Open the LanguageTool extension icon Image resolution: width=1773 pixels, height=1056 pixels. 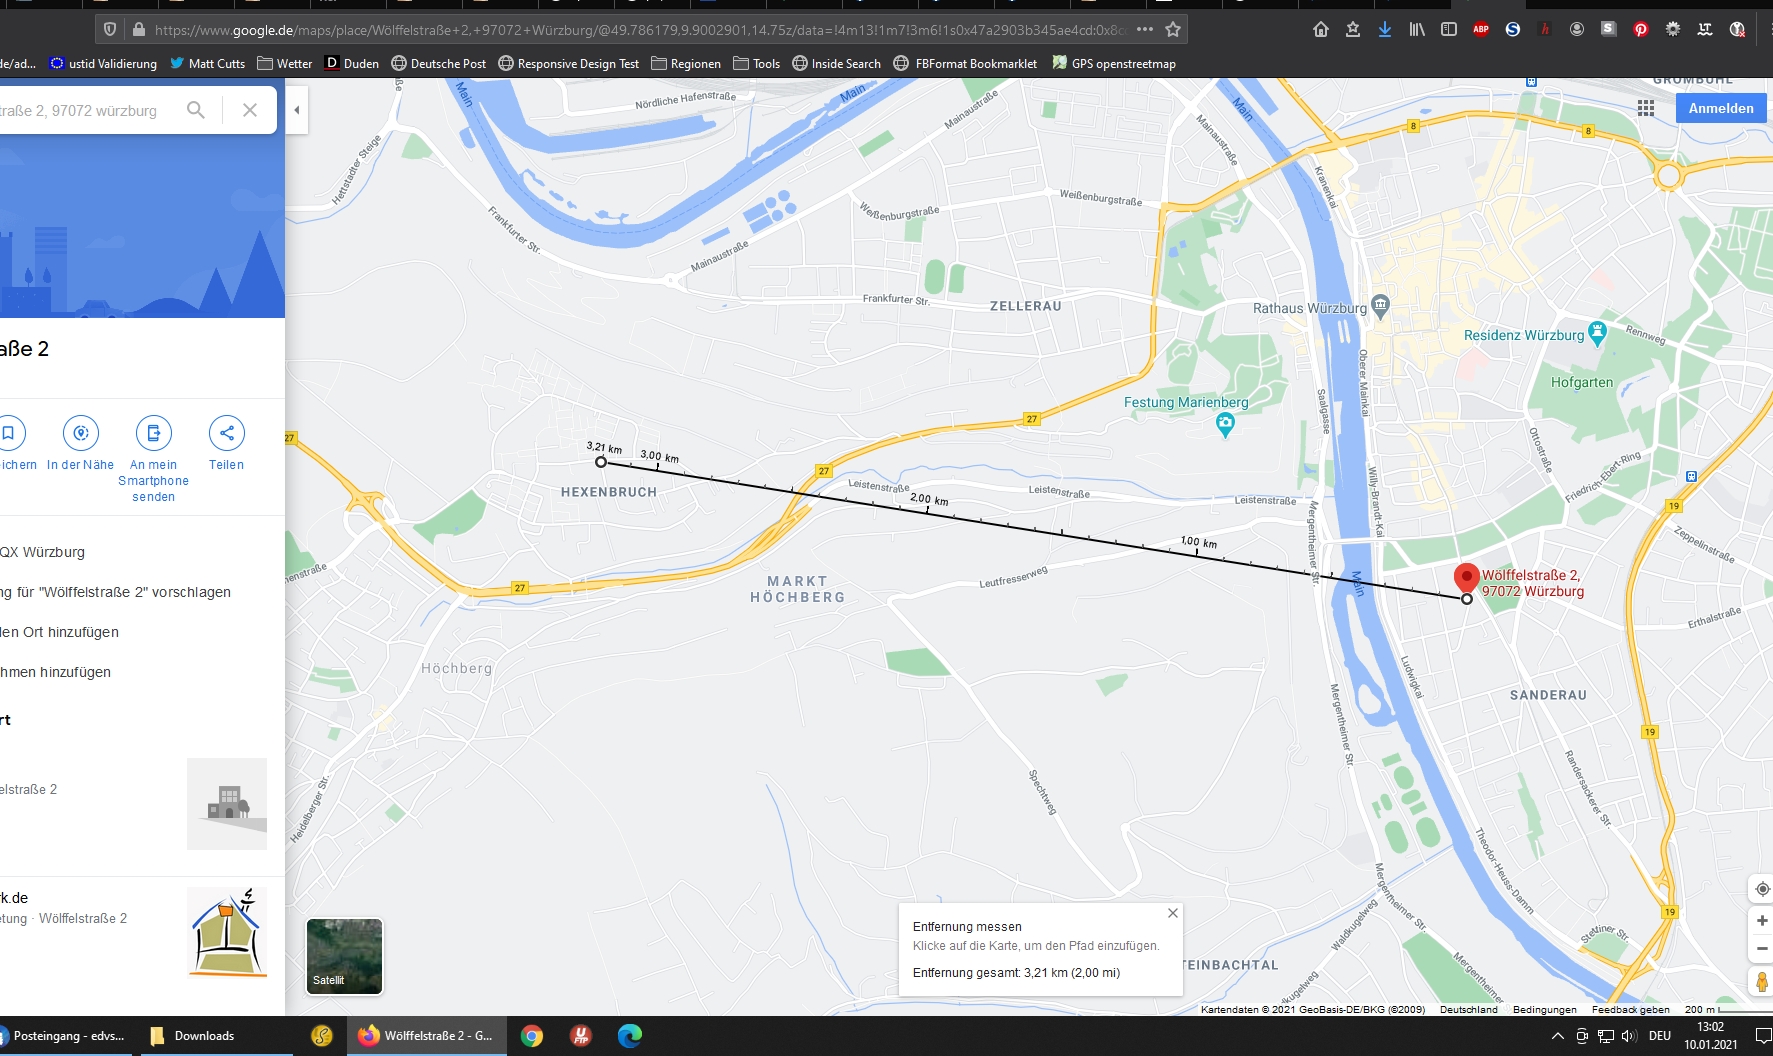pyautogui.click(x=1705, y=30)
